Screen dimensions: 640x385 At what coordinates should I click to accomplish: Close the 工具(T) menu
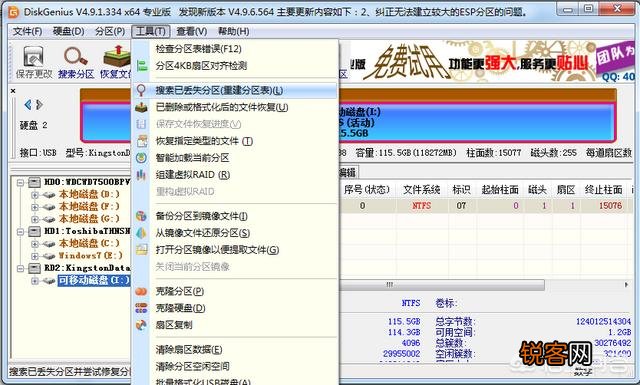point(151,31)
